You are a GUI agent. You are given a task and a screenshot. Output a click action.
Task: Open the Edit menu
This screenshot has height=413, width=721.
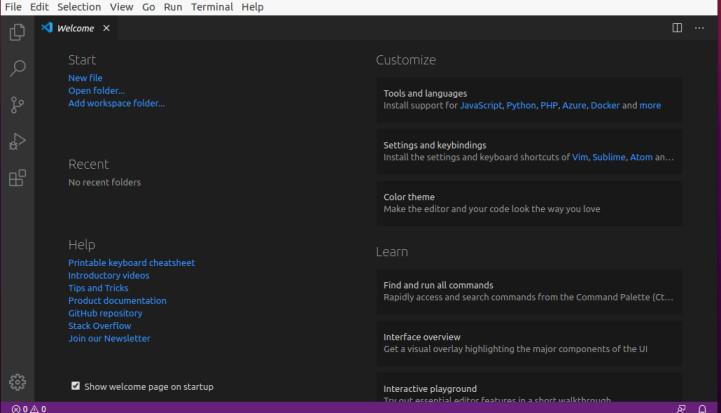tap(39, 7)
